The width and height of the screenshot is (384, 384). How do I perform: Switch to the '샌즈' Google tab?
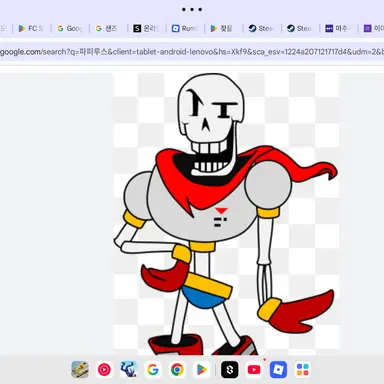108,29
